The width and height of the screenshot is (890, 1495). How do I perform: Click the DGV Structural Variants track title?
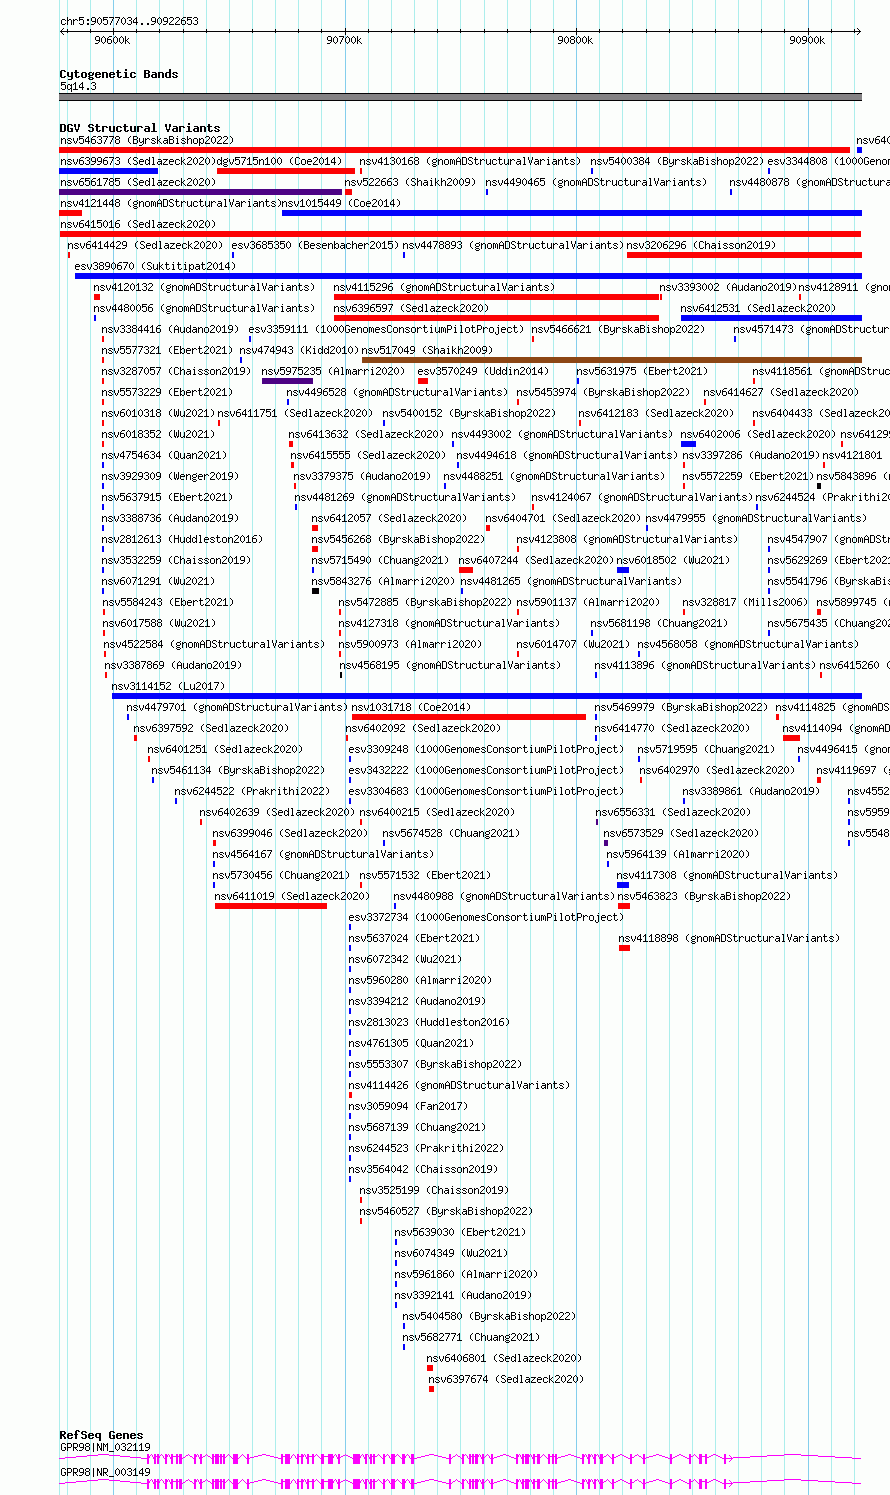[x=140, y=128]
